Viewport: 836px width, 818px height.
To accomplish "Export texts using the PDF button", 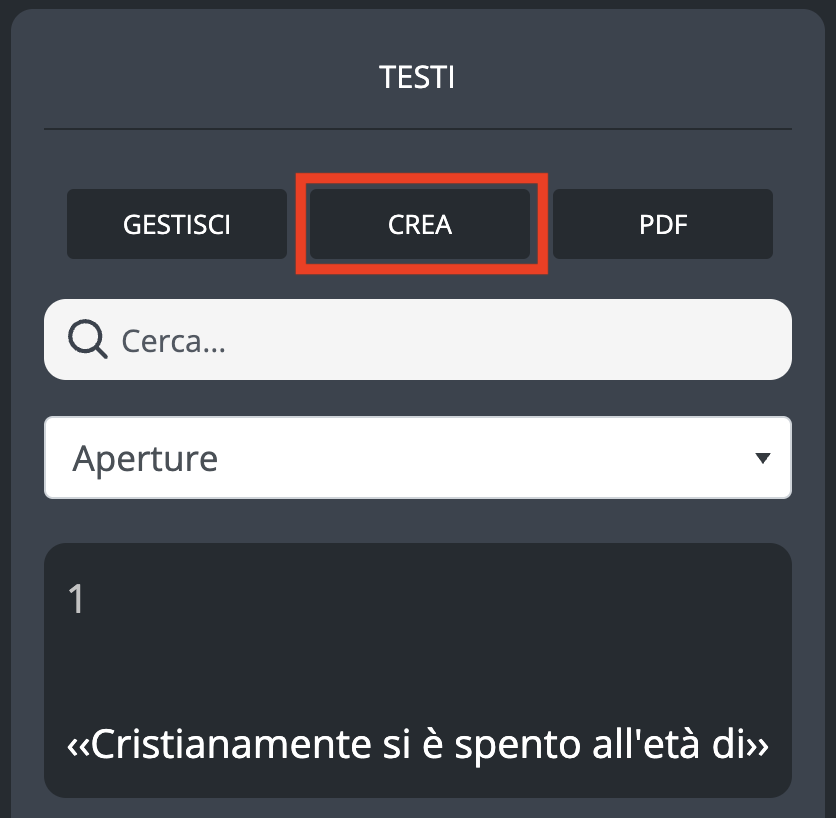I will tap(663, 224).
